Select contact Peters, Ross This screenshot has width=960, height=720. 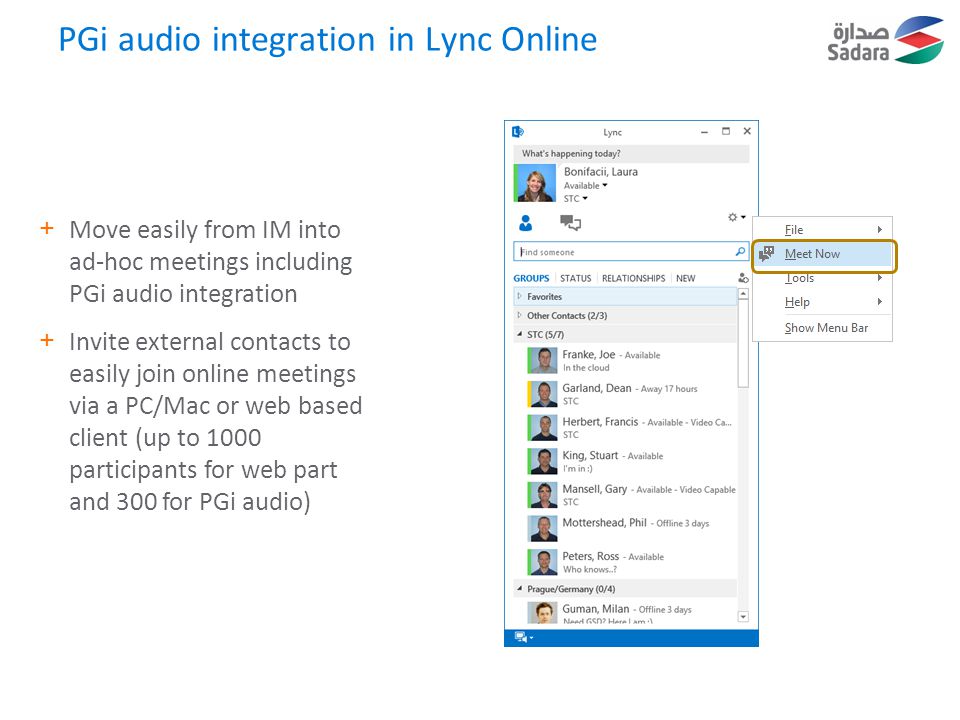(x=625, y=562)
